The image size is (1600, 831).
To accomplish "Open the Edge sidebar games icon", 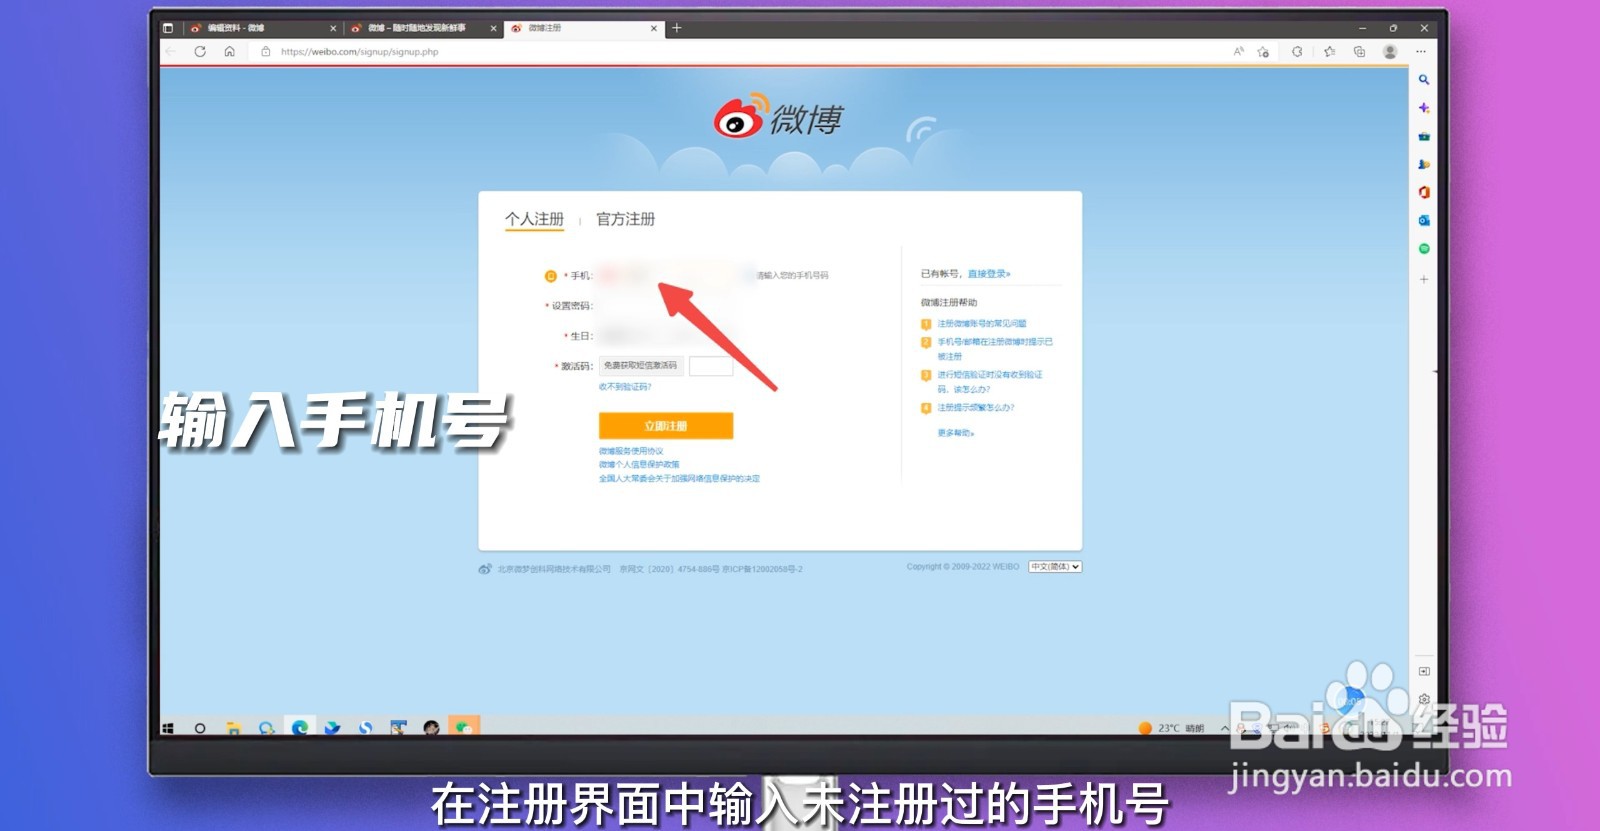I will click(1424, 164).
